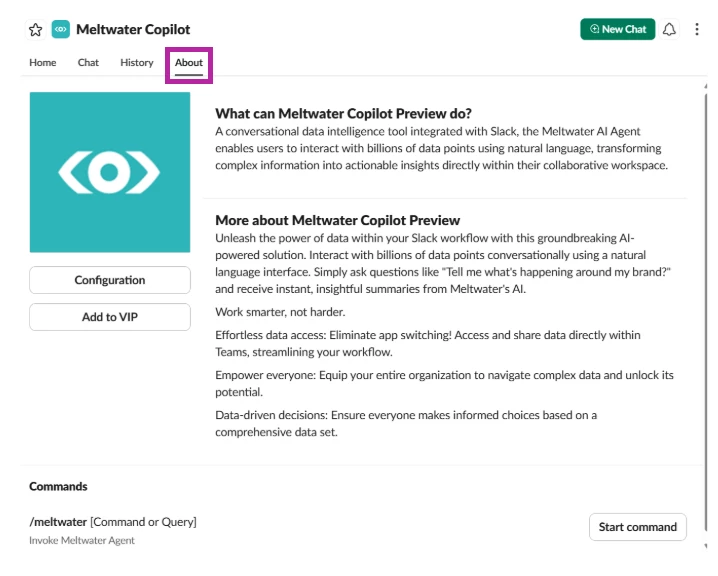Click the large Meltwater eye logo image
This screenshot has width=718, height=576.
[x=110, y=172]
